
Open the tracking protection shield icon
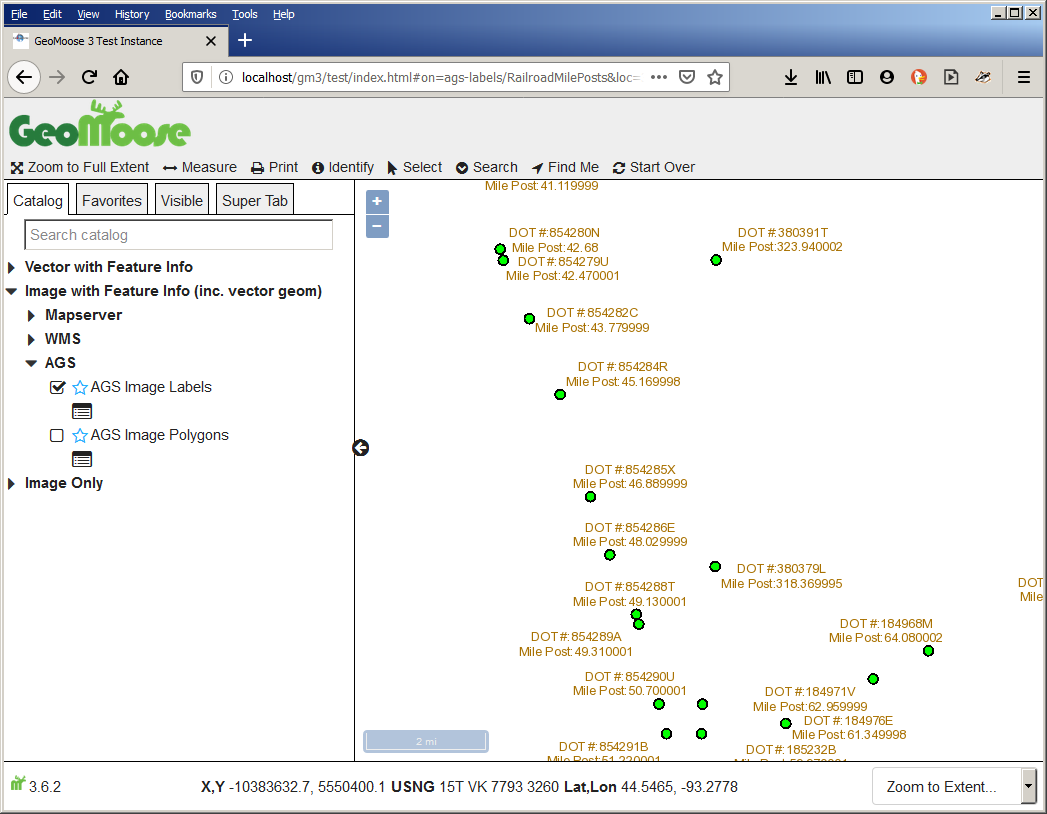coord(197,77)
